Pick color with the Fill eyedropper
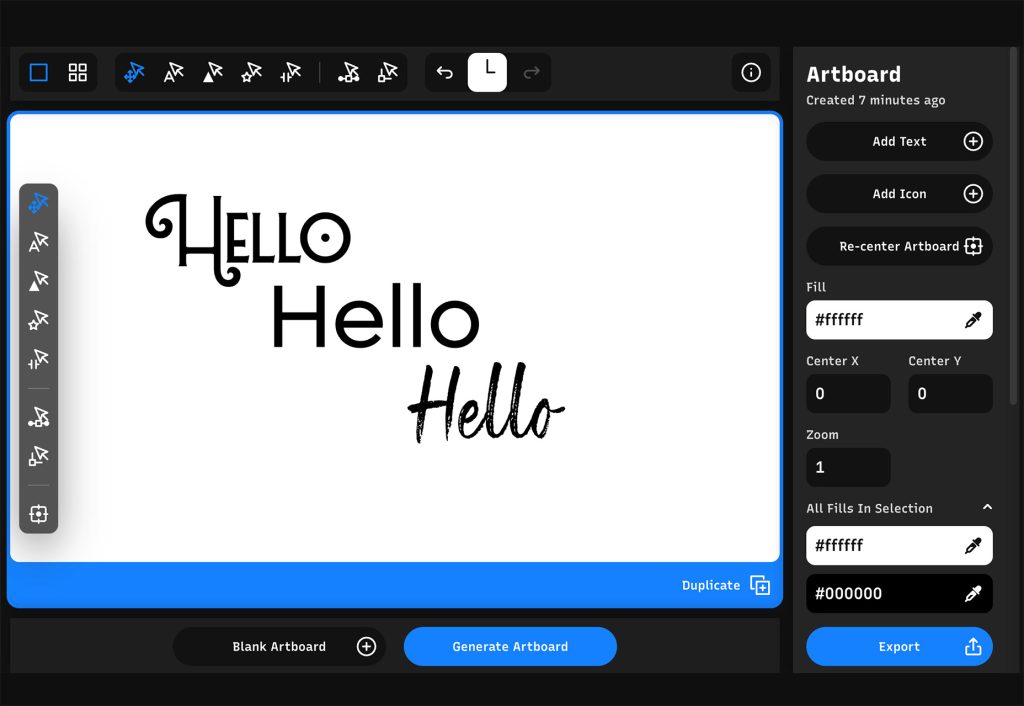This screenshot has height=706, width=1024. pos(973,320)
